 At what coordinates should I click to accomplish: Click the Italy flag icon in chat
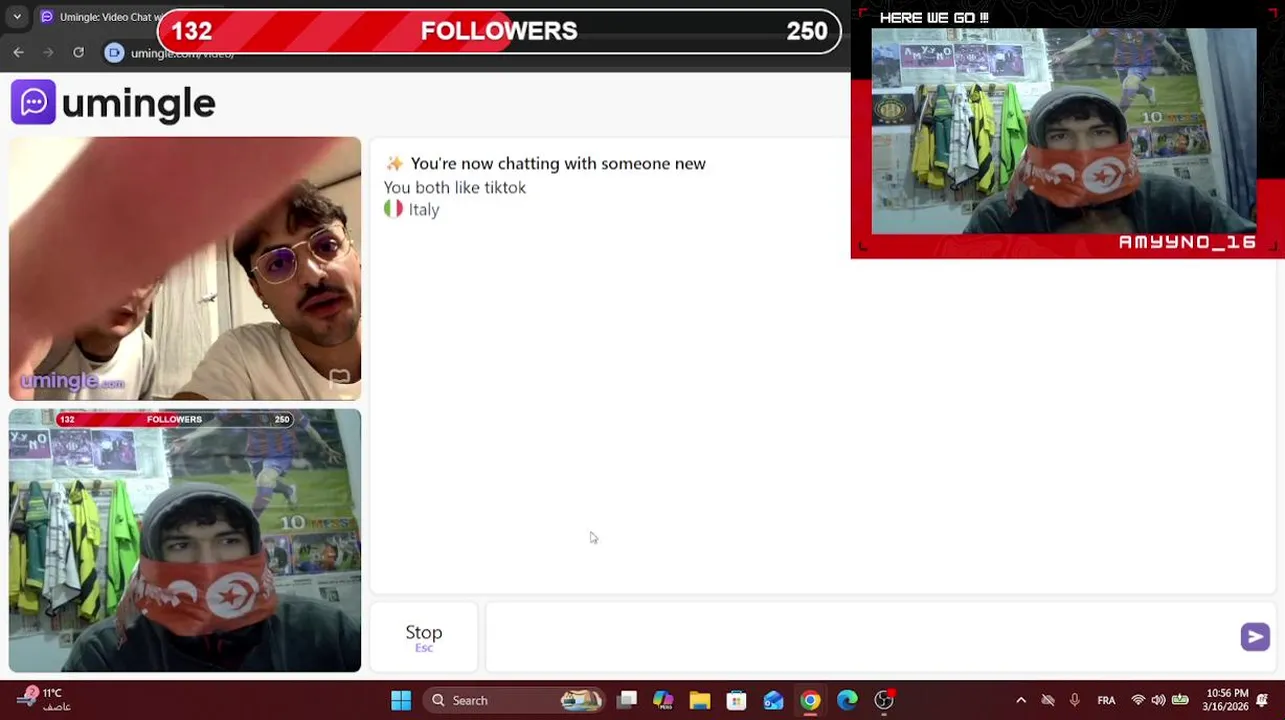coord(393,209)
